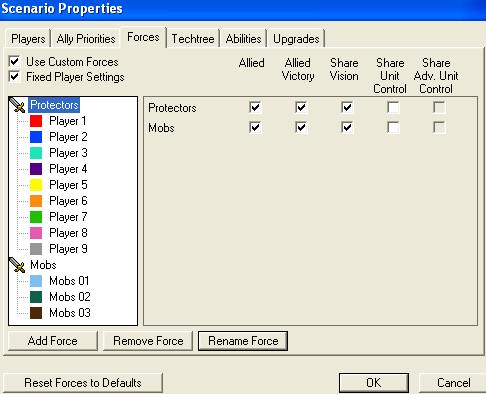Uncheck Allied Victory for Protectors row
The width and height of the screenshot is (486, 394).
pyautogui.click(x=301, y=107)
